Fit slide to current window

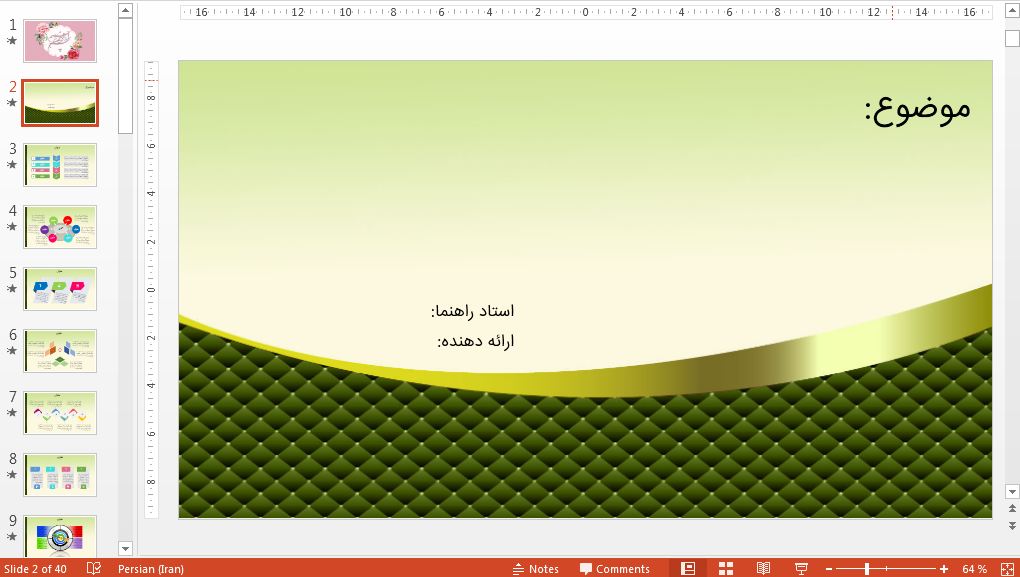pyautogui.click(x=1006, y=568)
